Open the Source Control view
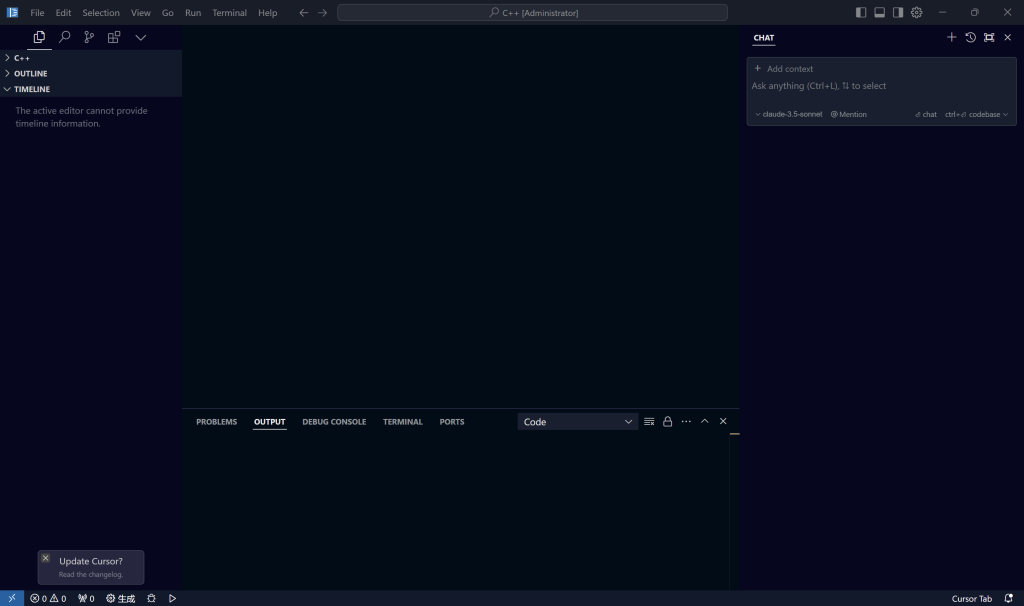This screenshot has width=1024, height=606. click(x=89, y=37)
